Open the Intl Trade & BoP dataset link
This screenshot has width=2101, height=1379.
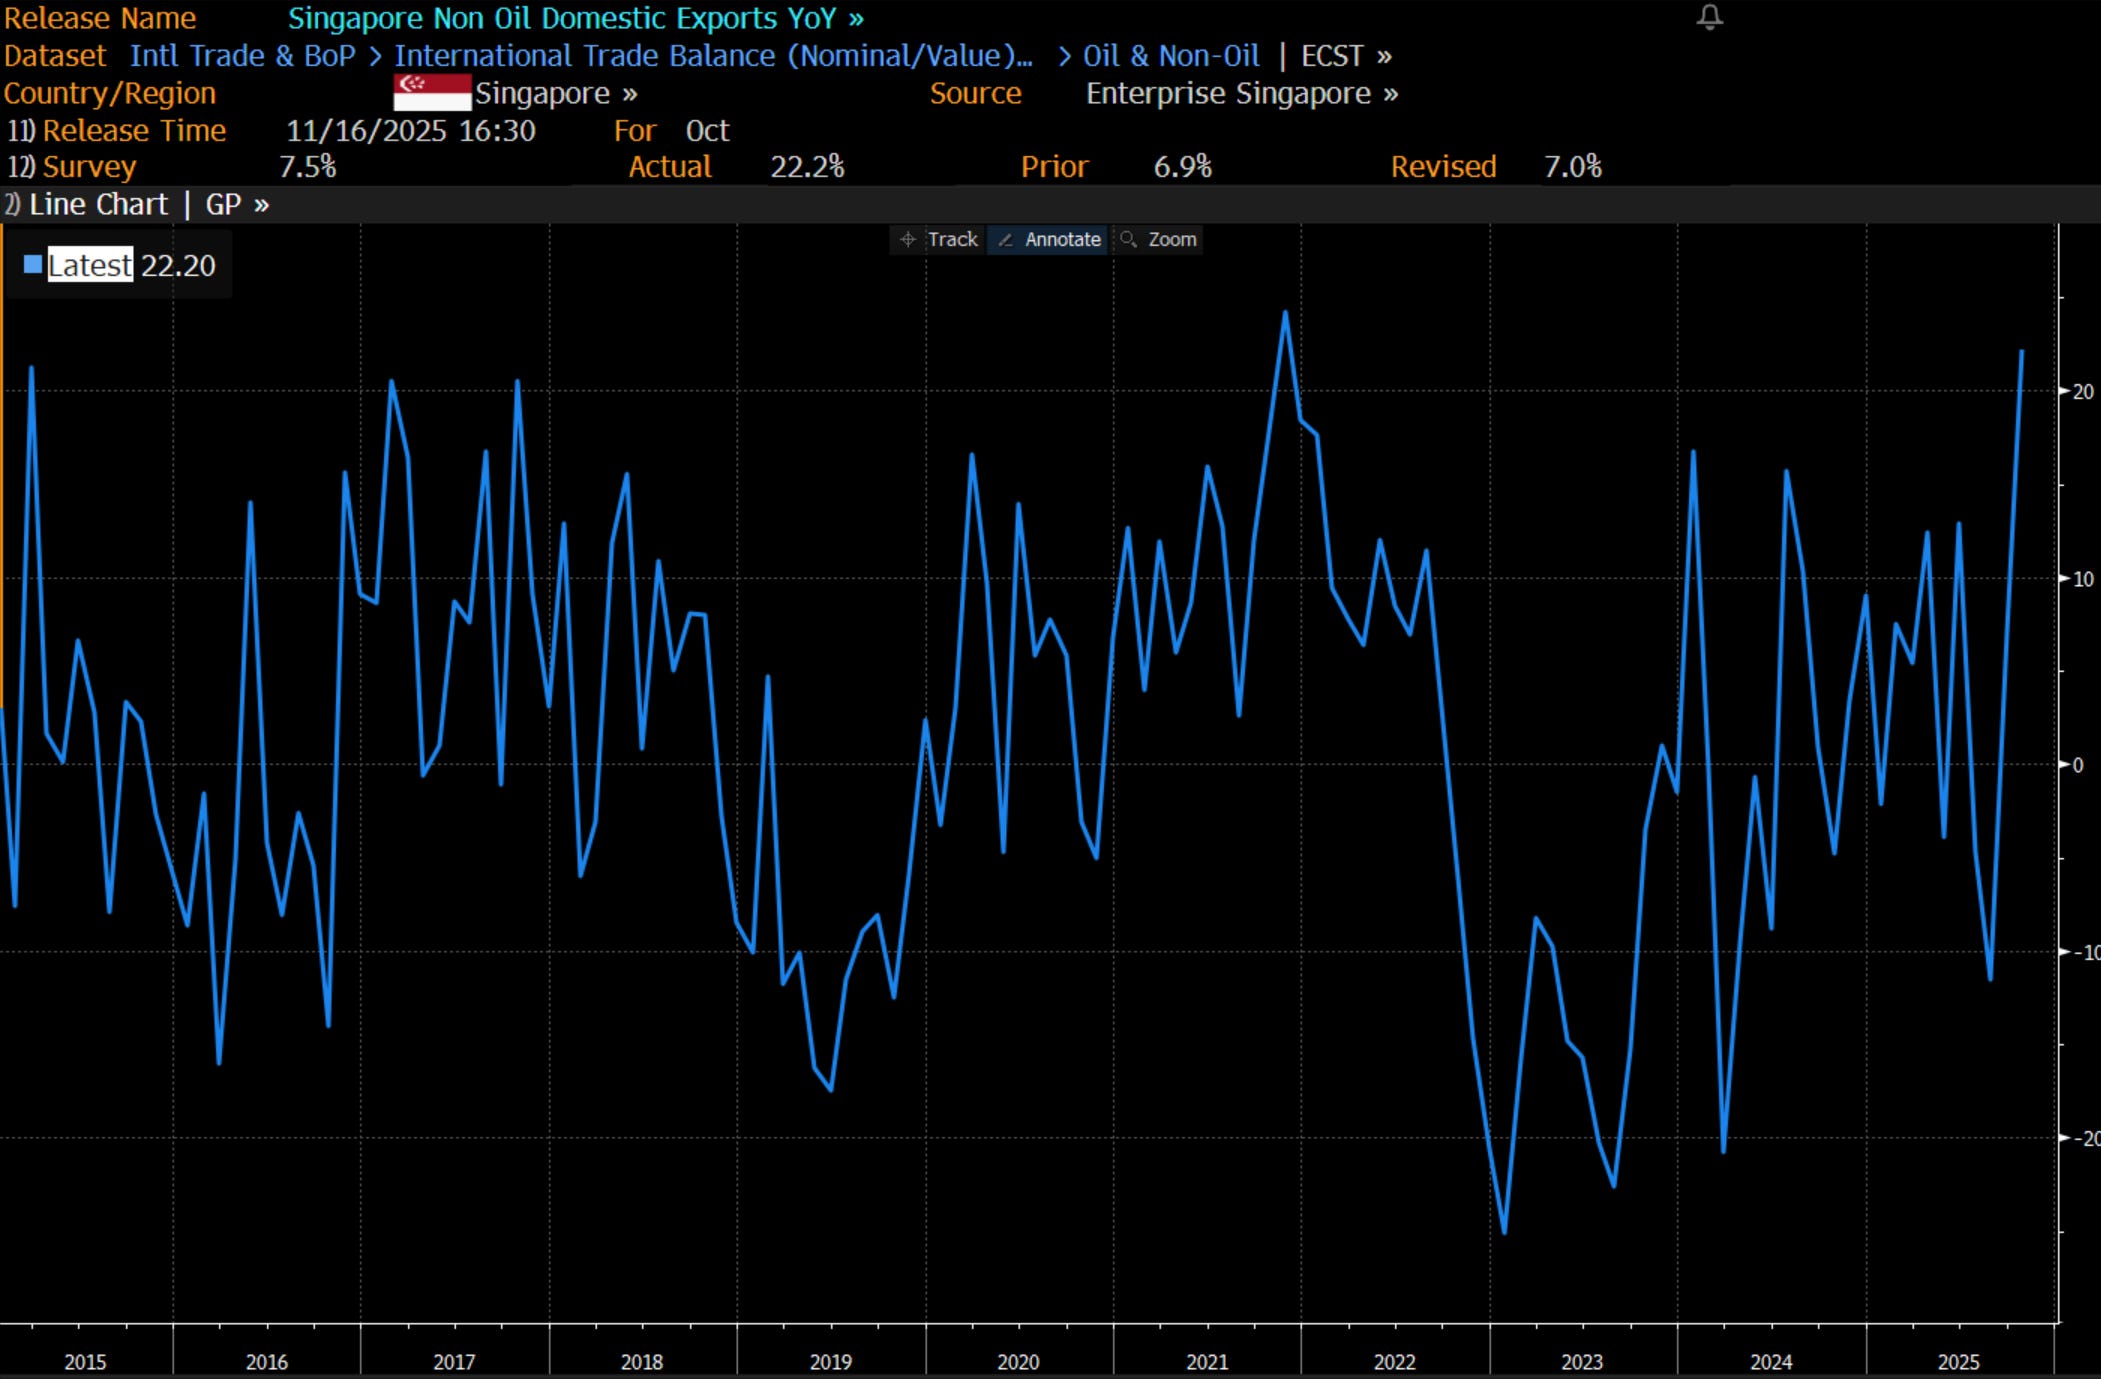pos(242,56)
